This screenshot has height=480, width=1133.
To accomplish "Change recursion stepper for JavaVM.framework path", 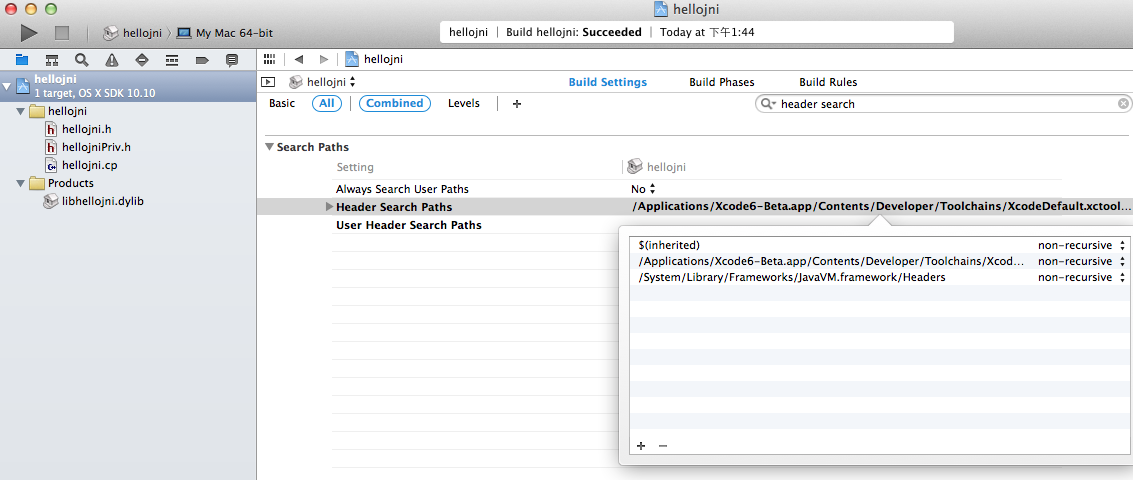I will (1122, 278).
